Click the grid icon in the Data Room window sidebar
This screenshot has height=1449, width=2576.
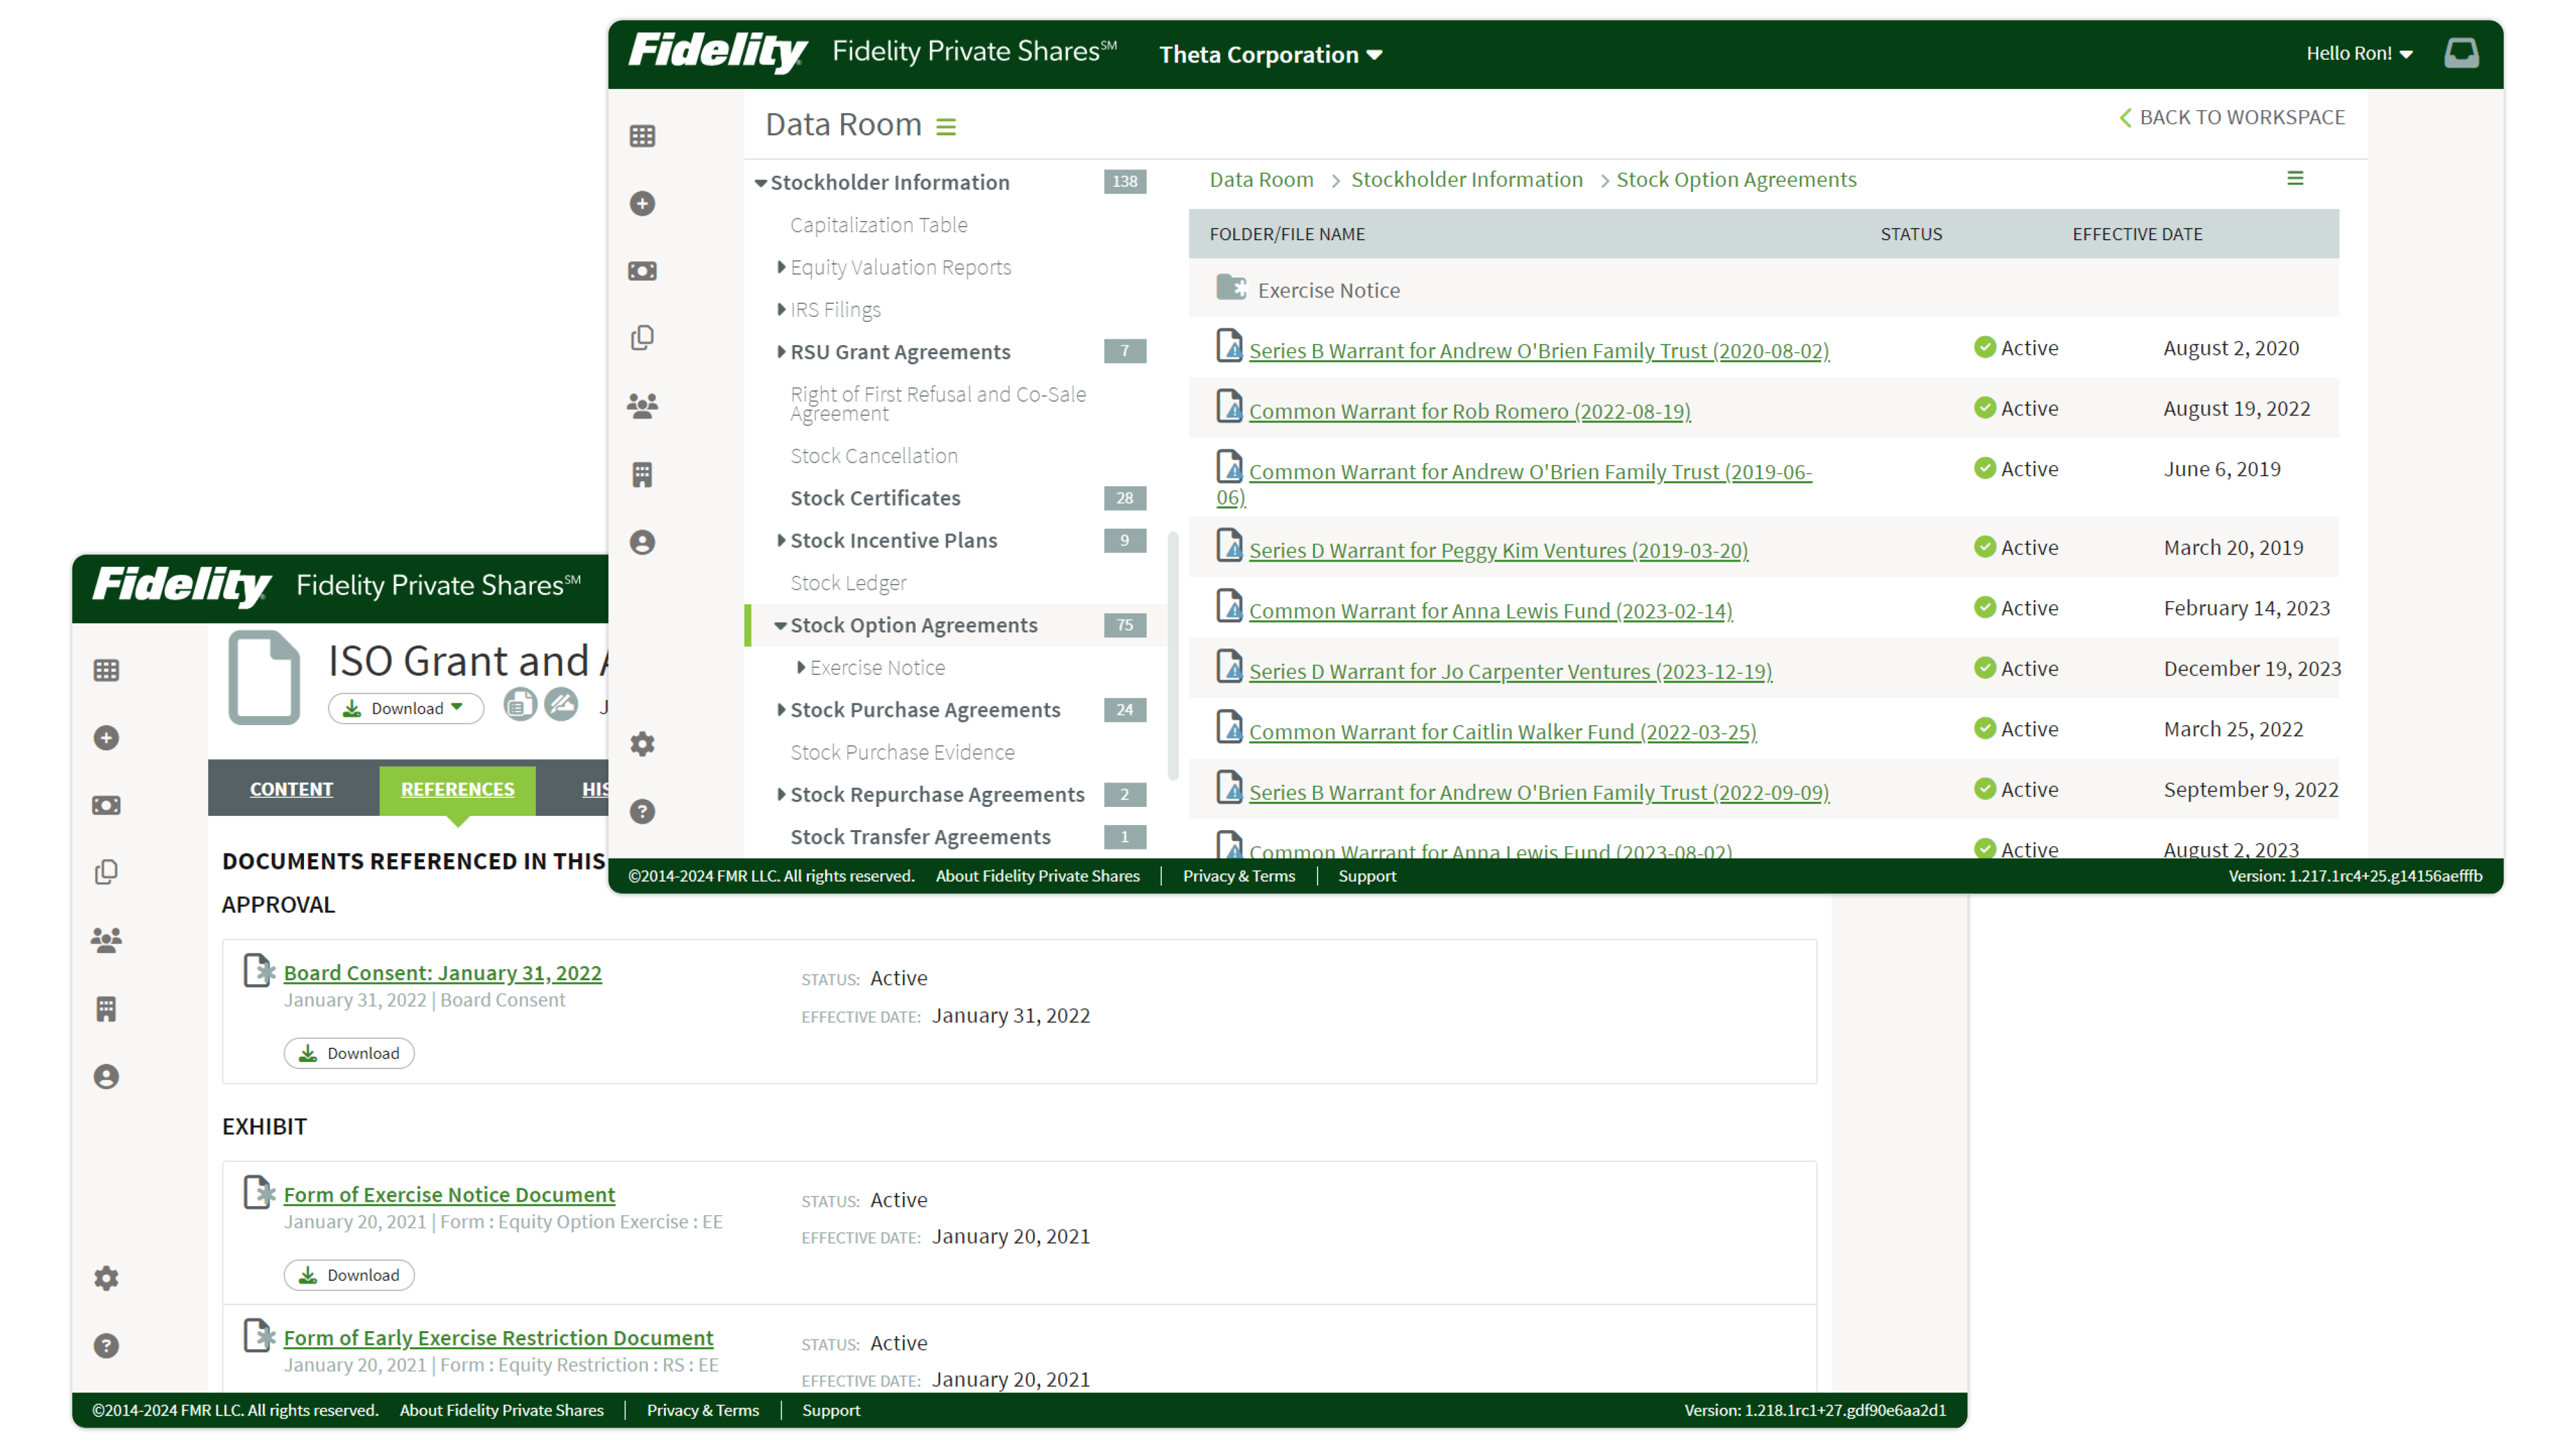[x=642, y=136]
